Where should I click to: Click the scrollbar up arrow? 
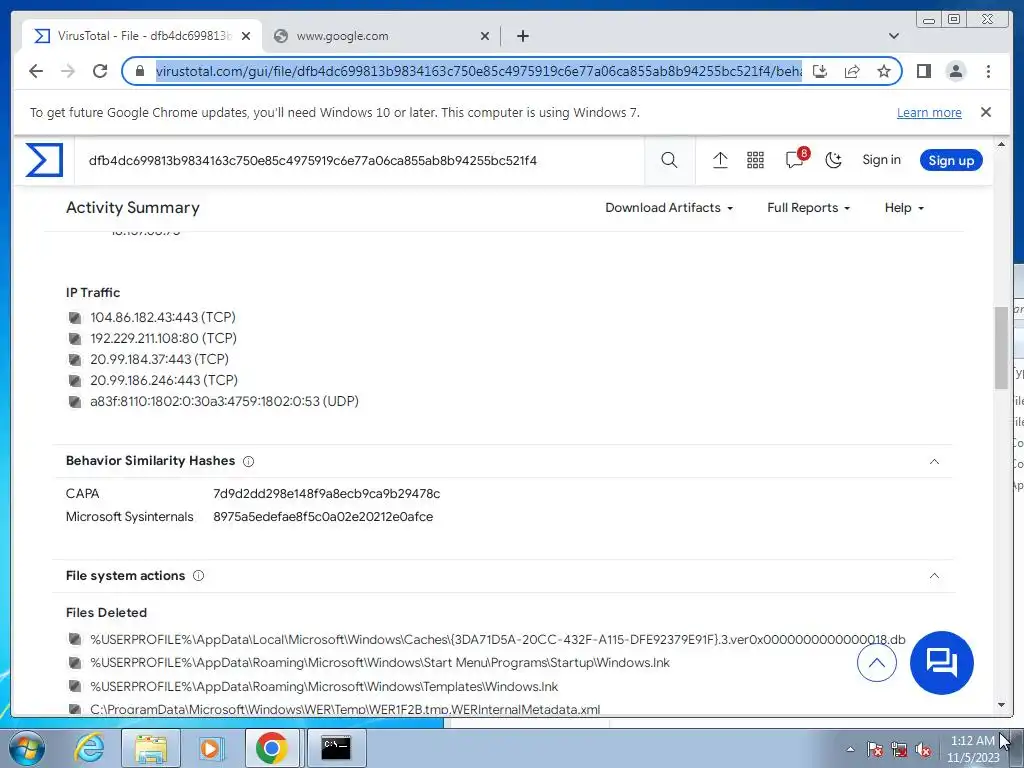(x=1001, y=144)
